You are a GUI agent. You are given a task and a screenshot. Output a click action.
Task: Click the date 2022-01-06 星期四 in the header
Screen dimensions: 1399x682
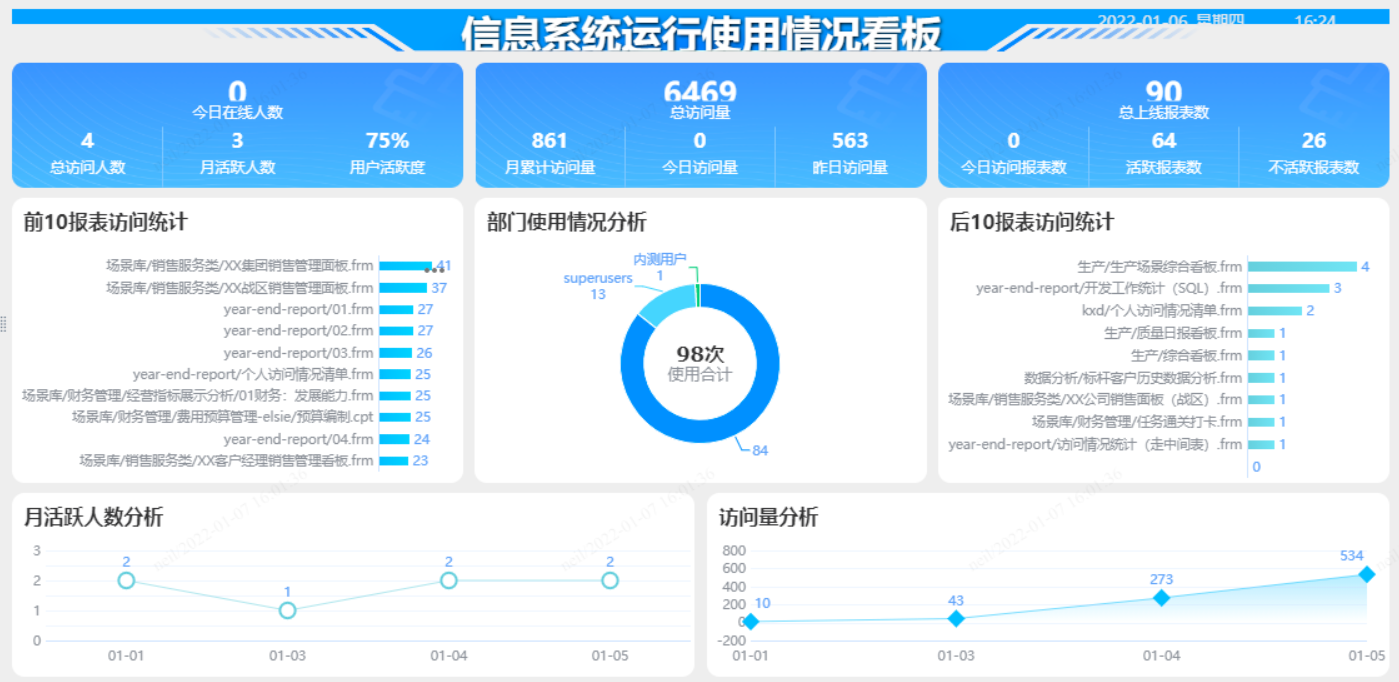tap(1169, 20)
